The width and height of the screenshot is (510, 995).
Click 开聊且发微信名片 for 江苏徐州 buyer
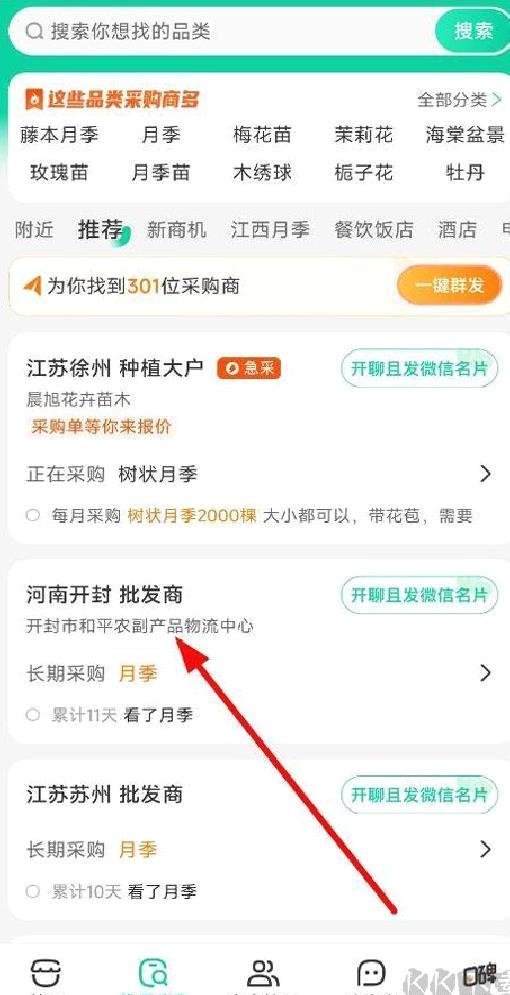[x=419, y=369]
